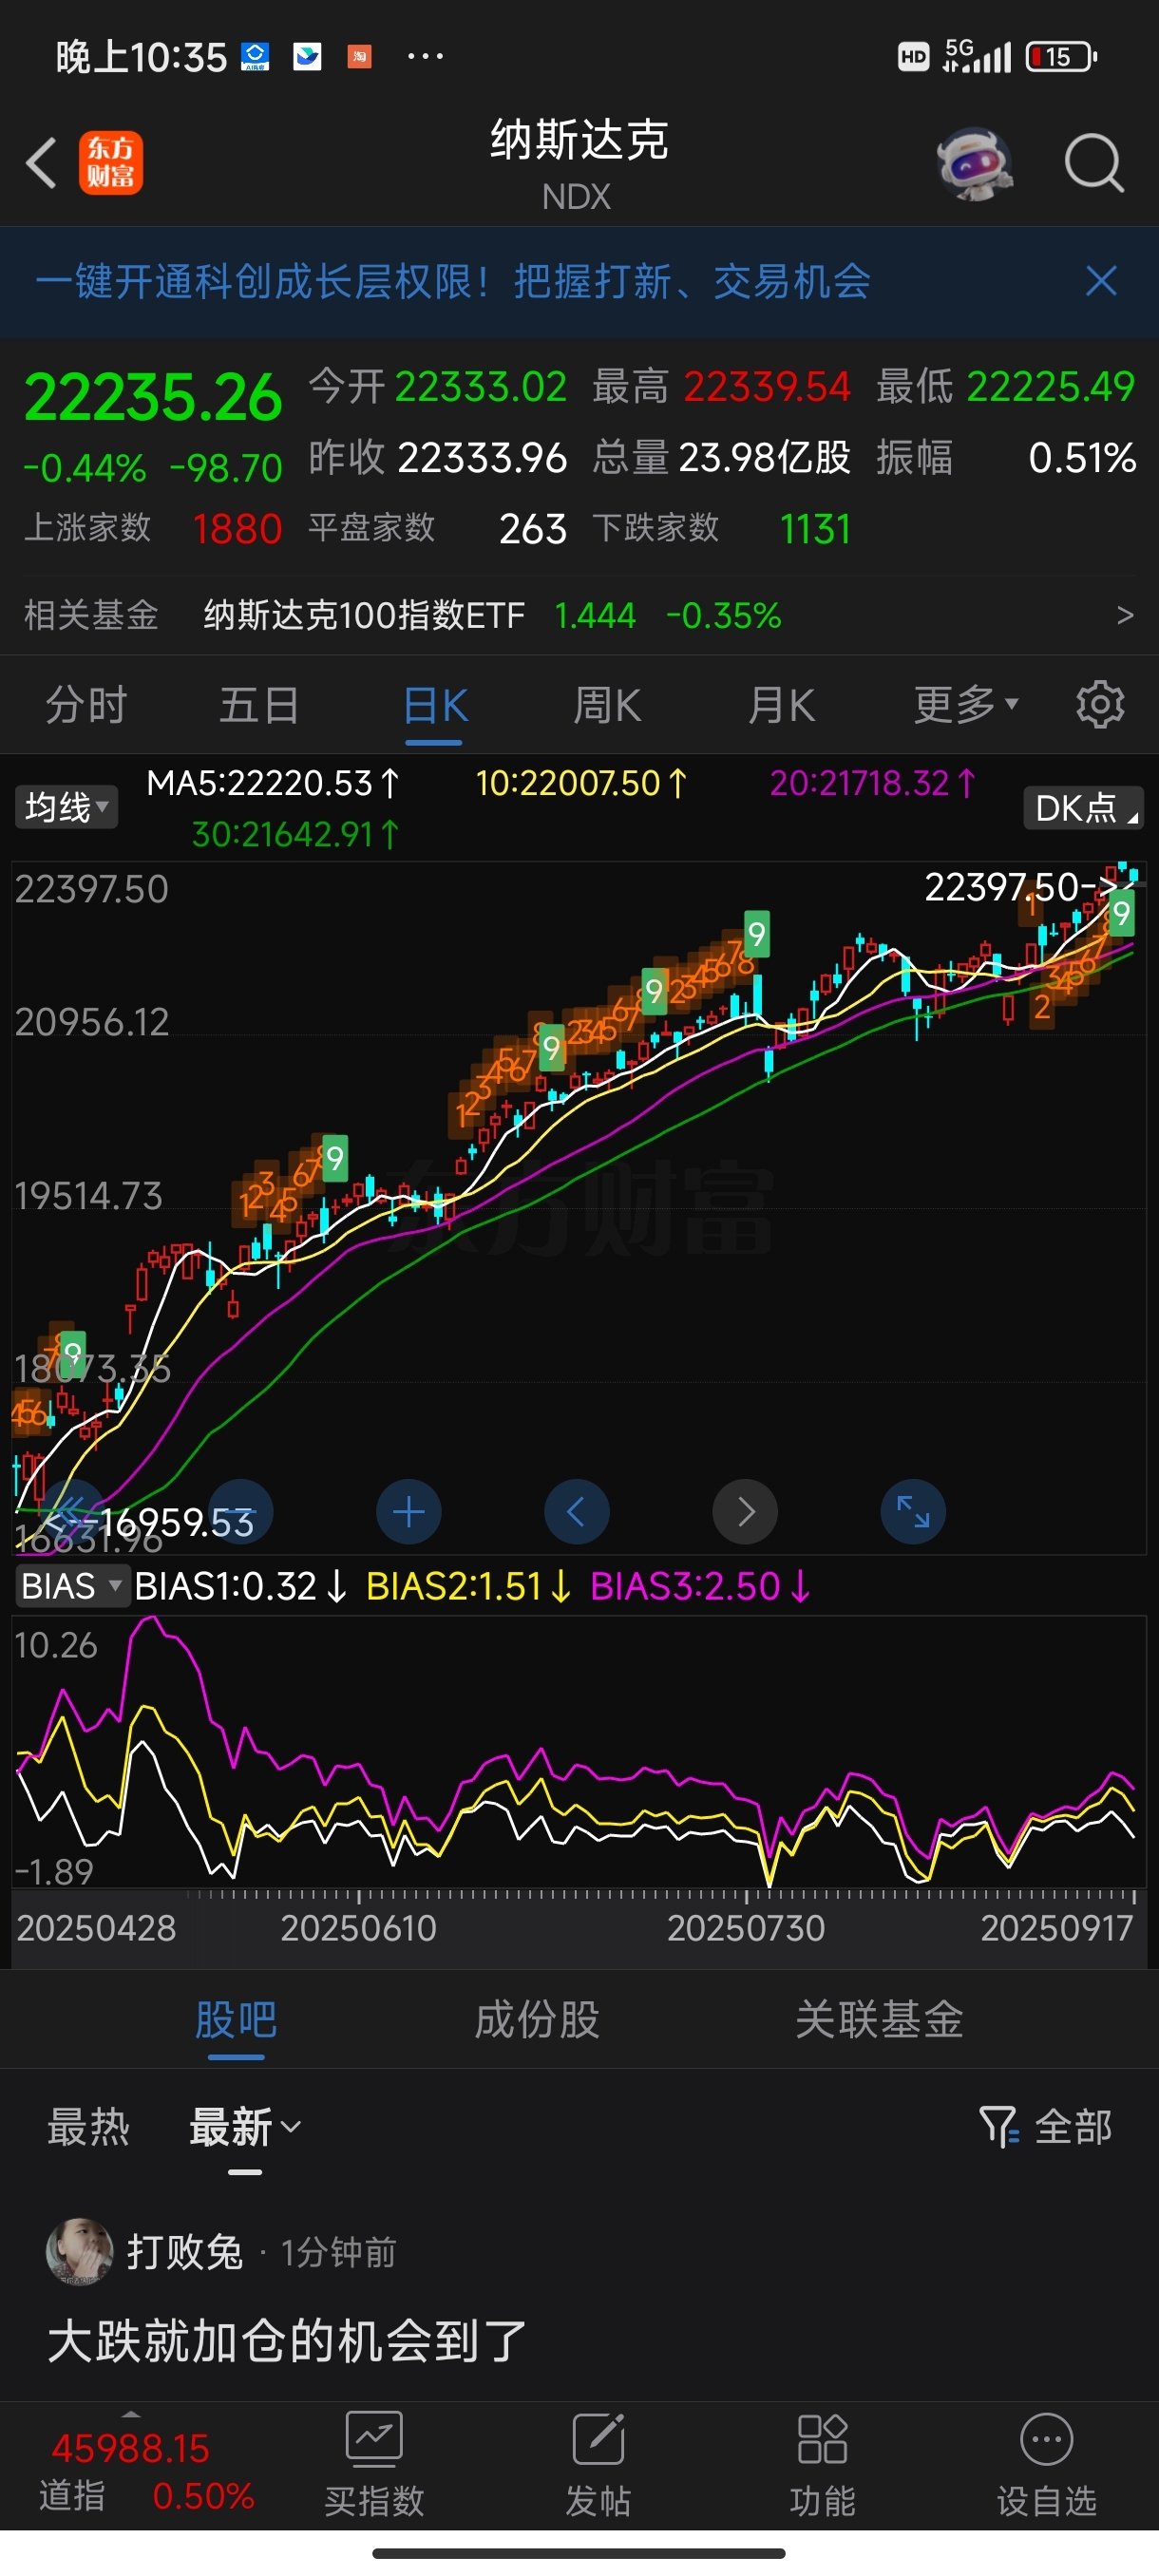Tap the BIAS1:0.32 value label
The image size is (1159, 2576).
pyautogui.click(x=240, y=1586)
